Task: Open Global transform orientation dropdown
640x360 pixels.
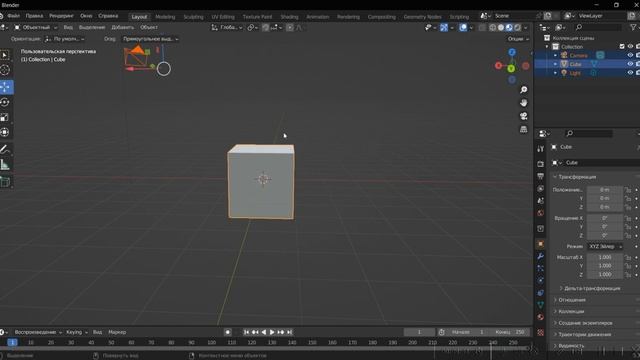Action: (227, 27)
